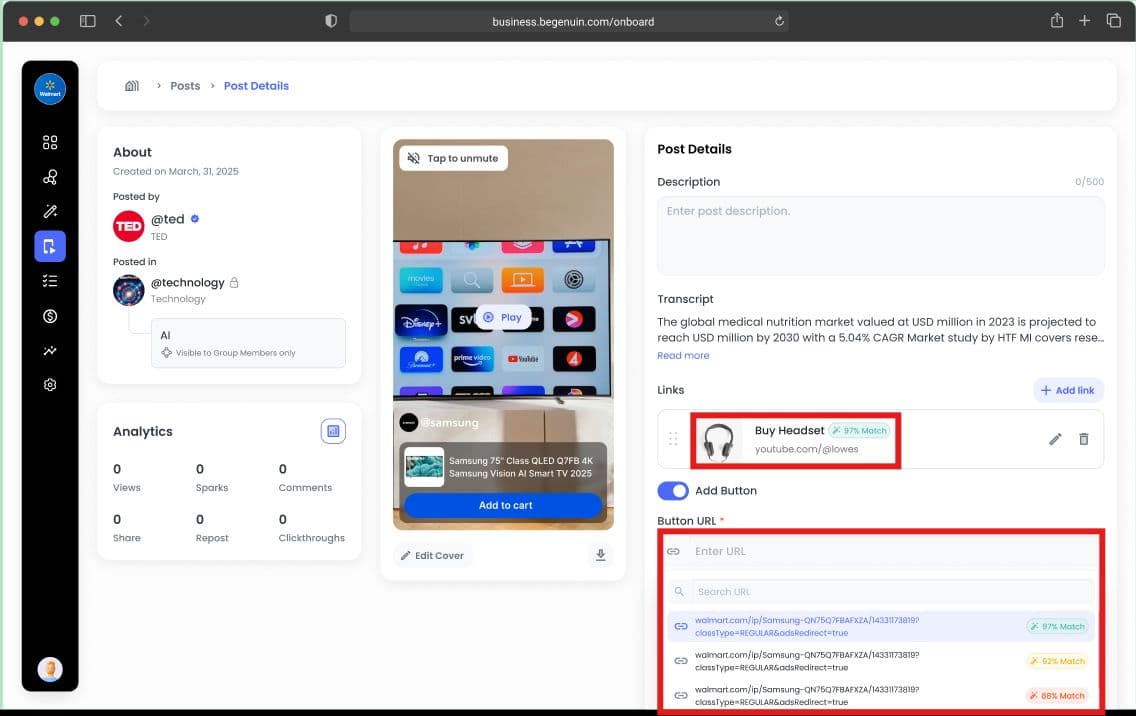
Task: Navigate to Posts in the breadcrumb
Action: coord(185,86)
